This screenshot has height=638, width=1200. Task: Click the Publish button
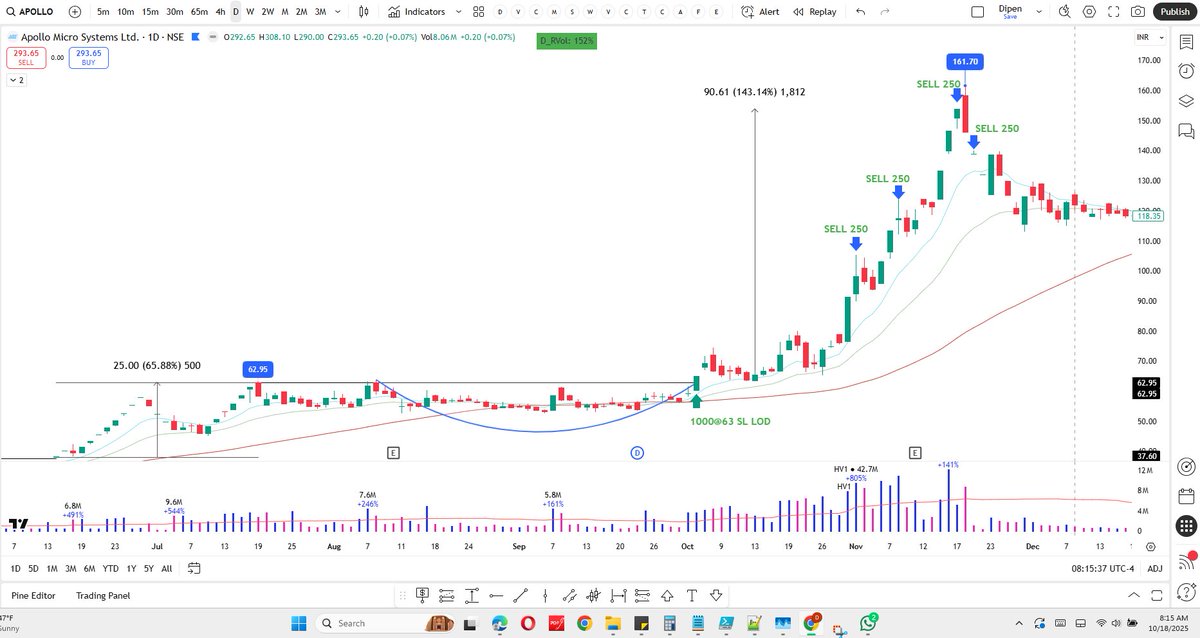point(1174,12)
